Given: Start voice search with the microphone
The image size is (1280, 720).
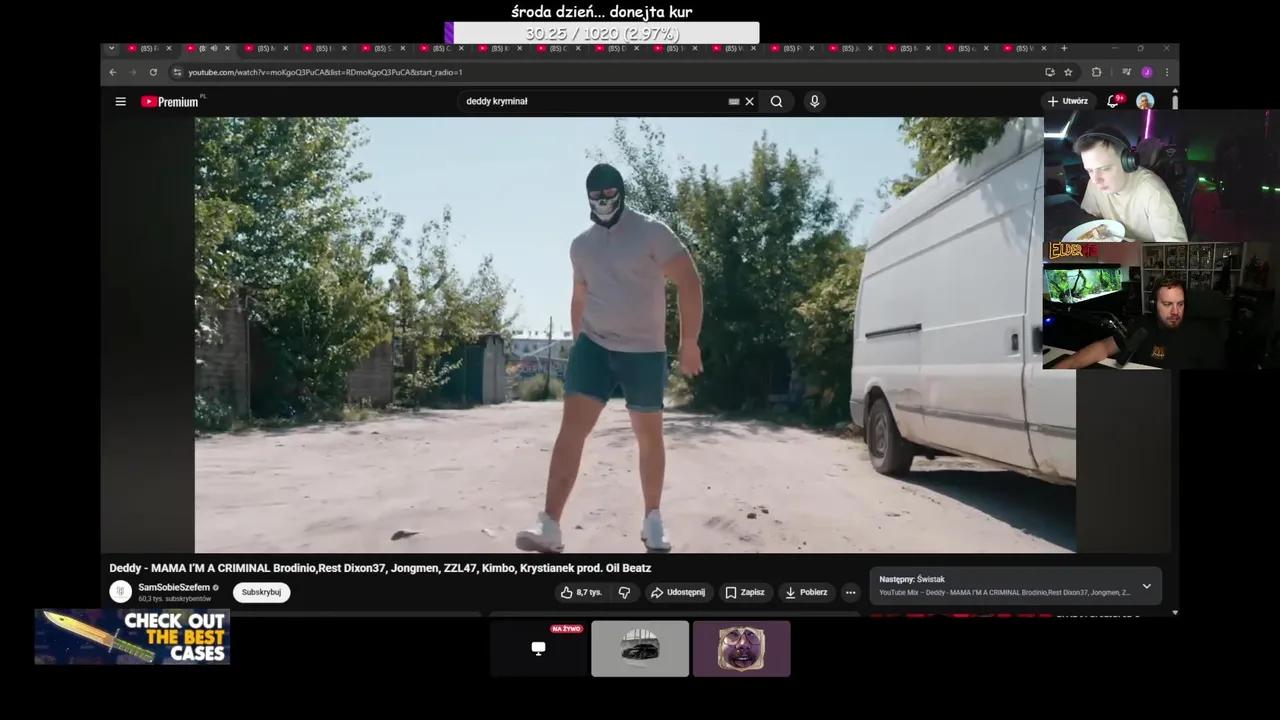Looking at the screenshot, I should [814, 101].
